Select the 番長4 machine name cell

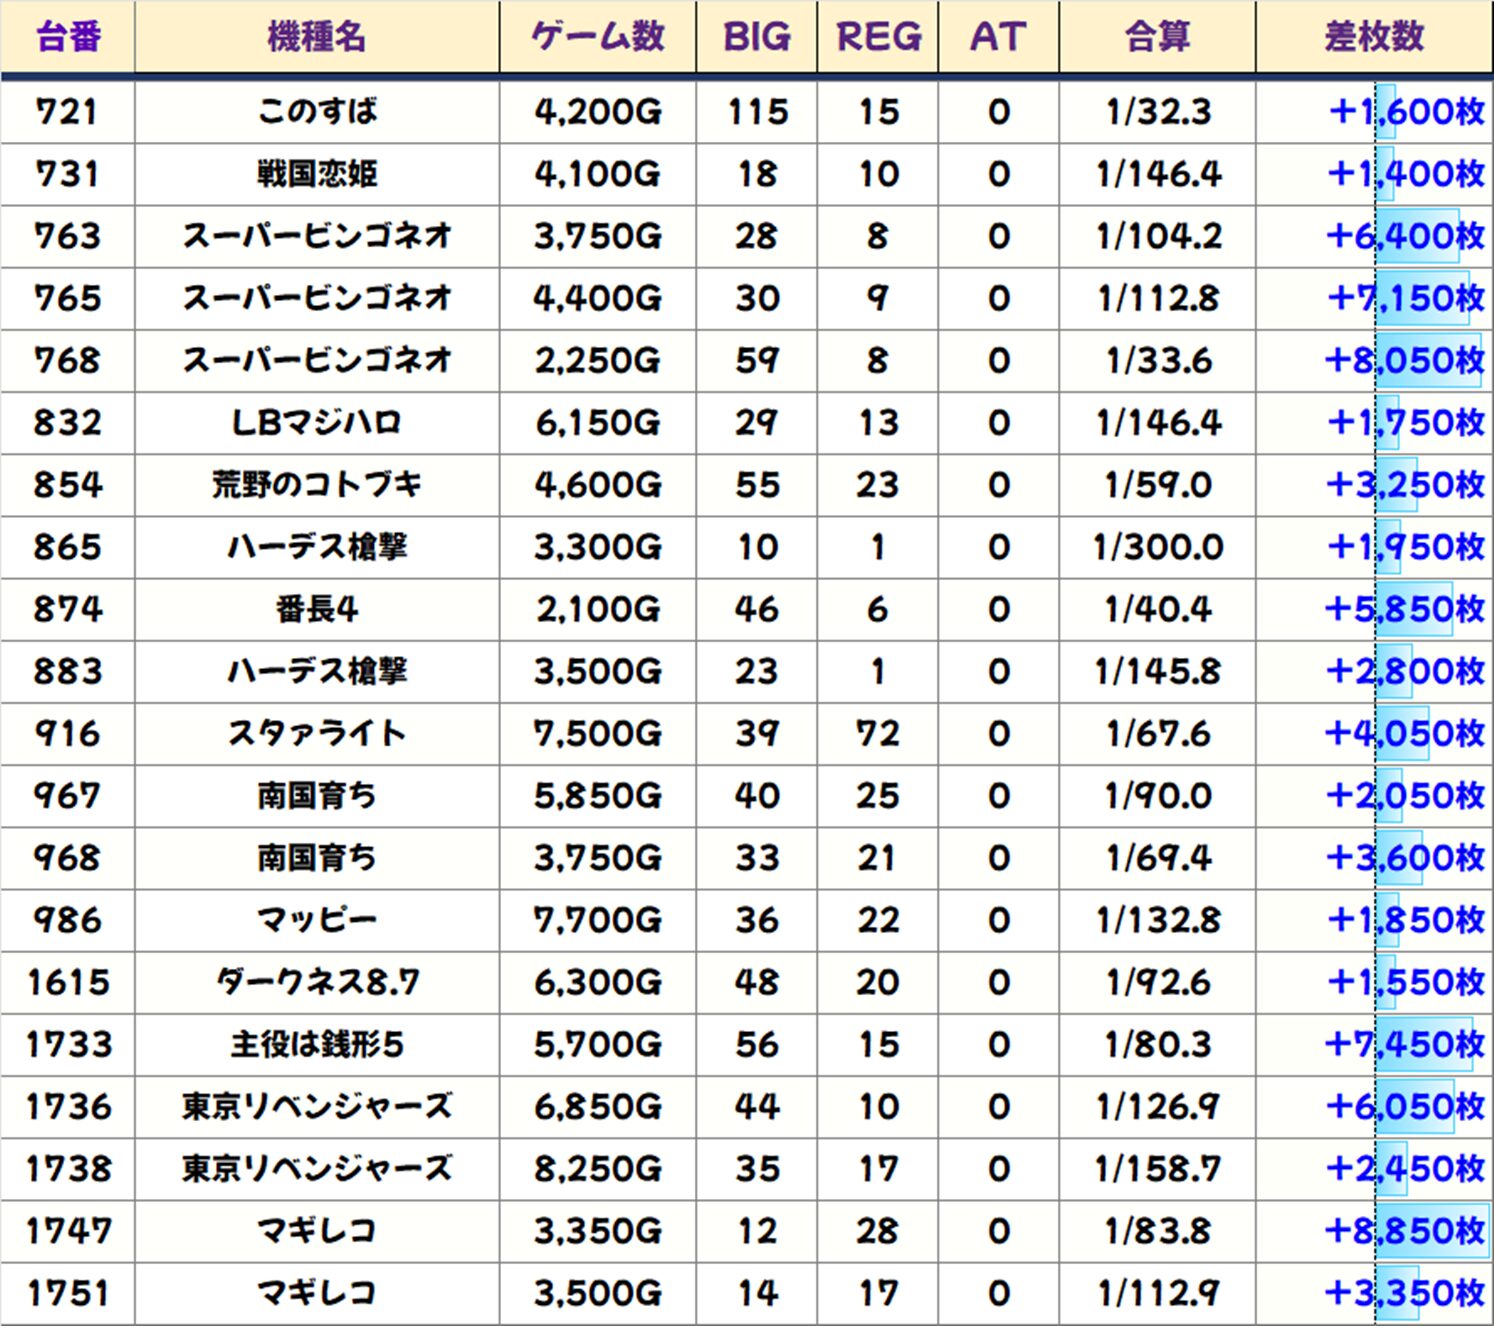pos(317,609)
